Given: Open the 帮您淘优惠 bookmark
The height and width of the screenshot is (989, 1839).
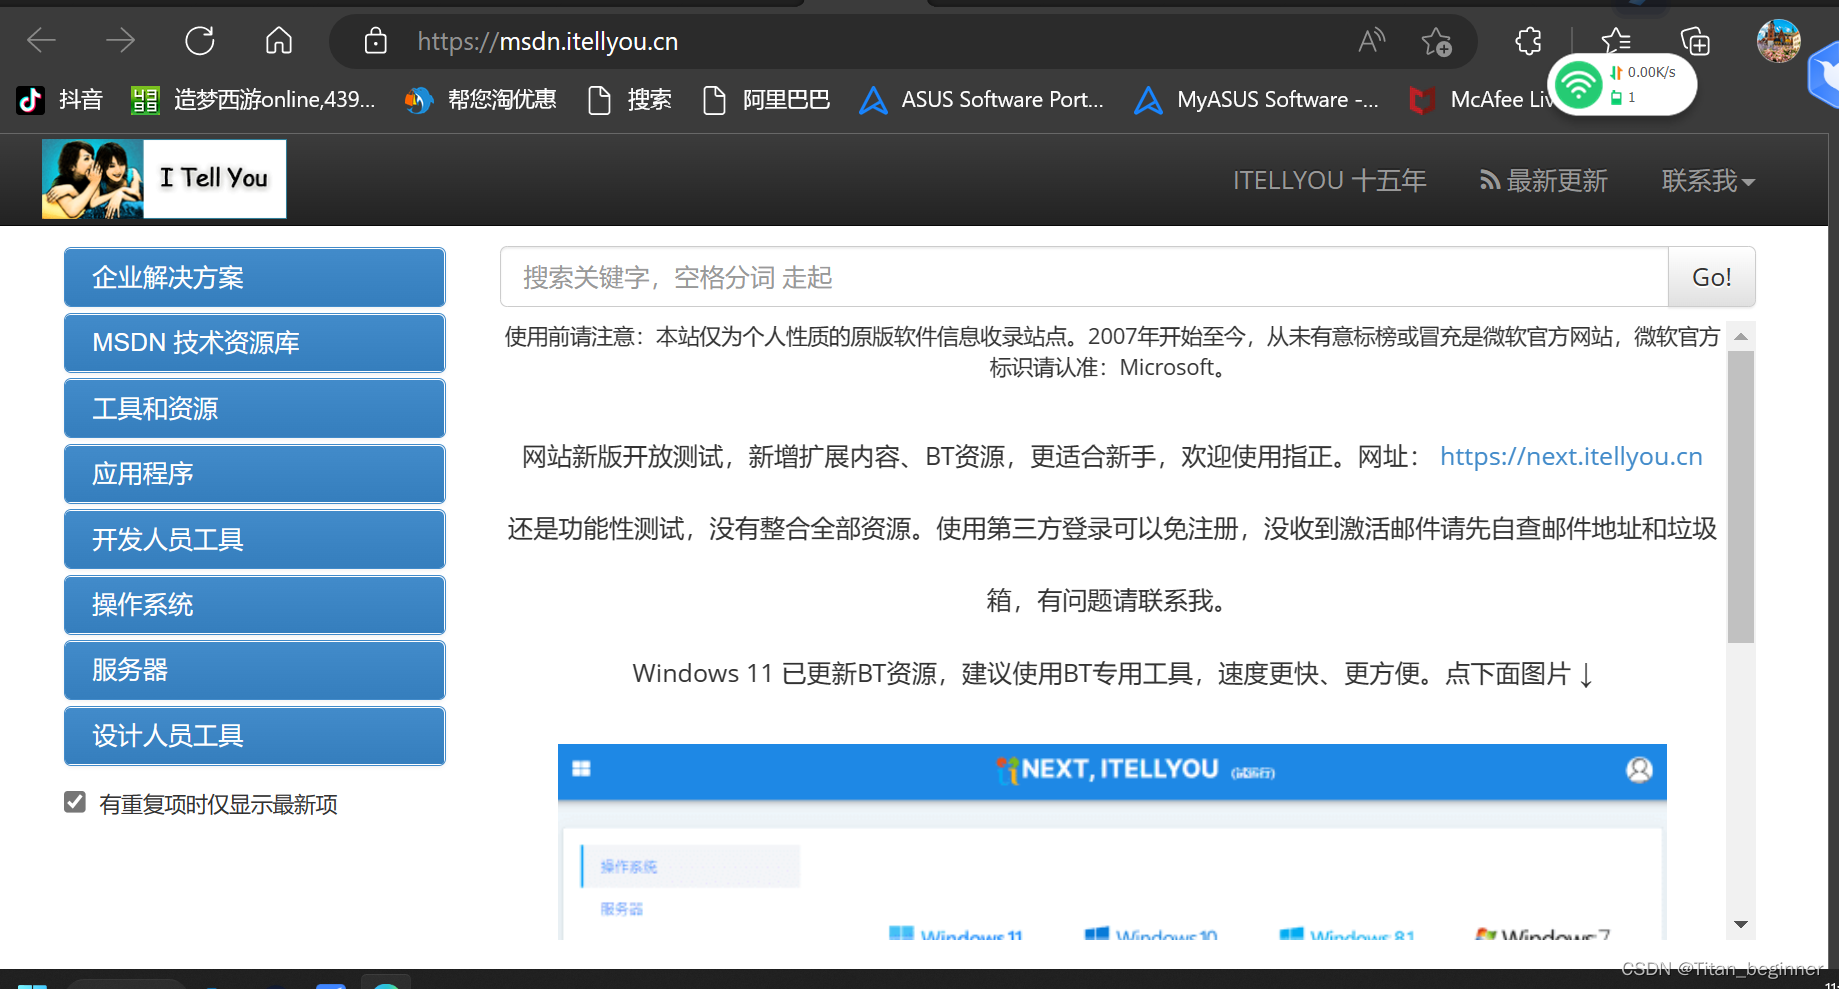Looking at the screenshot, I should click(480, 99).
